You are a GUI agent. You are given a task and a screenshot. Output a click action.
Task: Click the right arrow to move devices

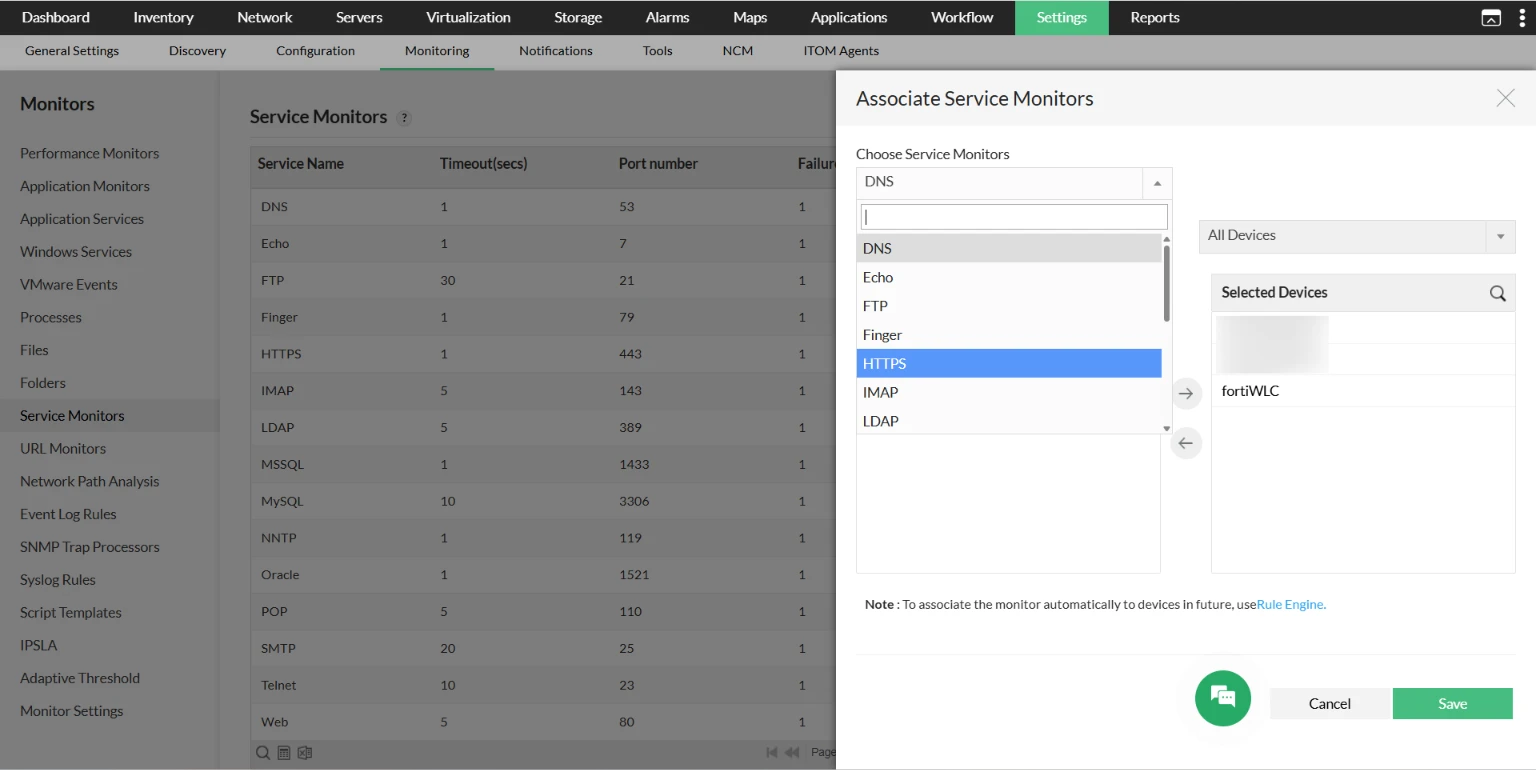click(1186, 394)
